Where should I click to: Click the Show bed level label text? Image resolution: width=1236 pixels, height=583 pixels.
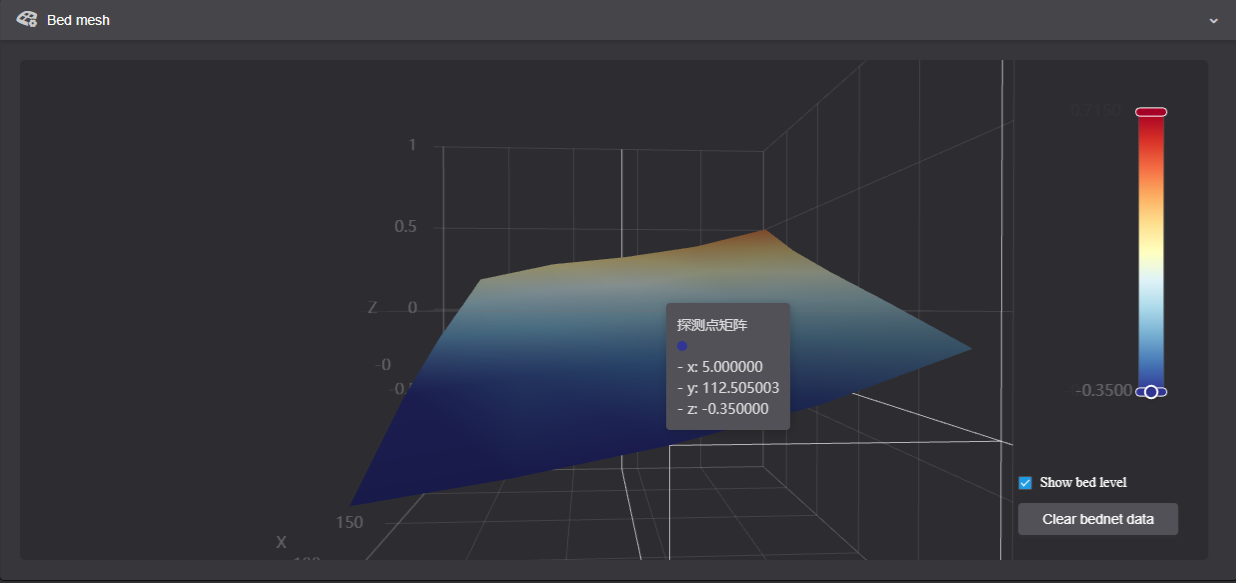click(x=1082, y=483)
